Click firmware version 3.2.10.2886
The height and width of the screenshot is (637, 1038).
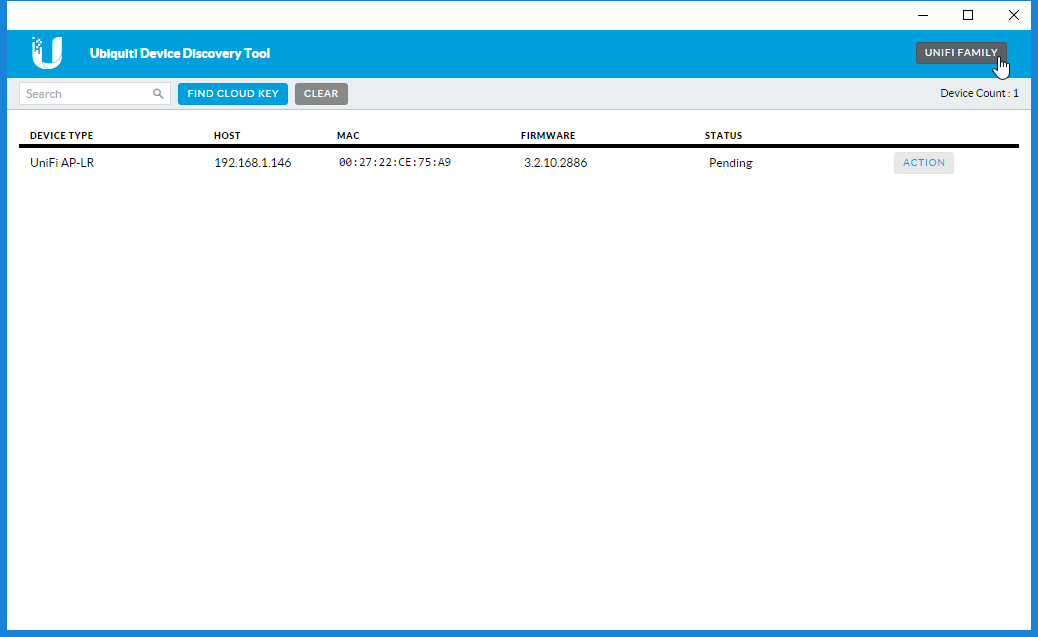coord(555,163)
